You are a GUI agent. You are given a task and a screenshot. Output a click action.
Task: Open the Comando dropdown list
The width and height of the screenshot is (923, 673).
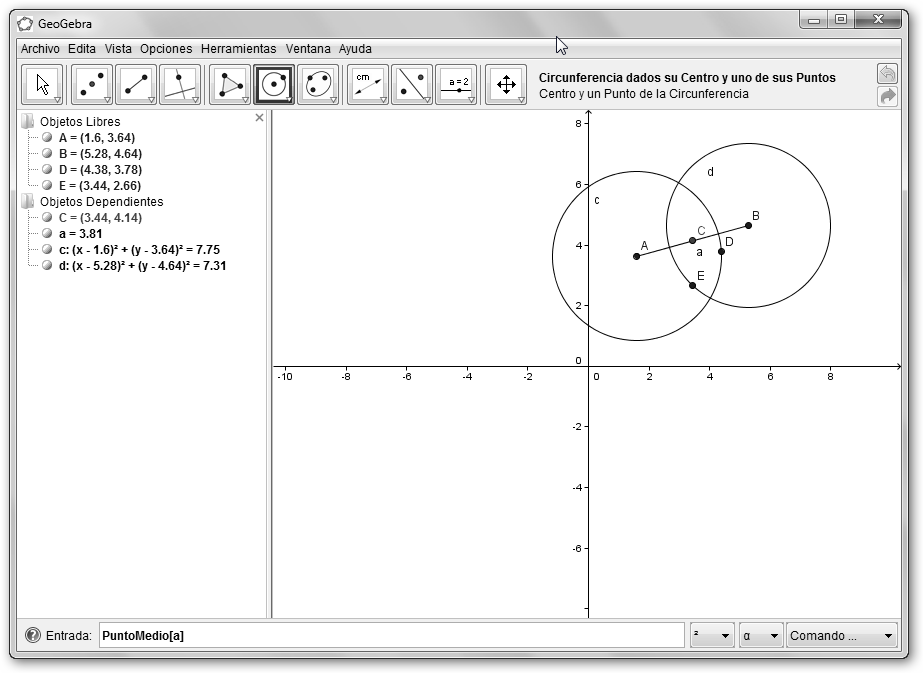pos(841,636)
